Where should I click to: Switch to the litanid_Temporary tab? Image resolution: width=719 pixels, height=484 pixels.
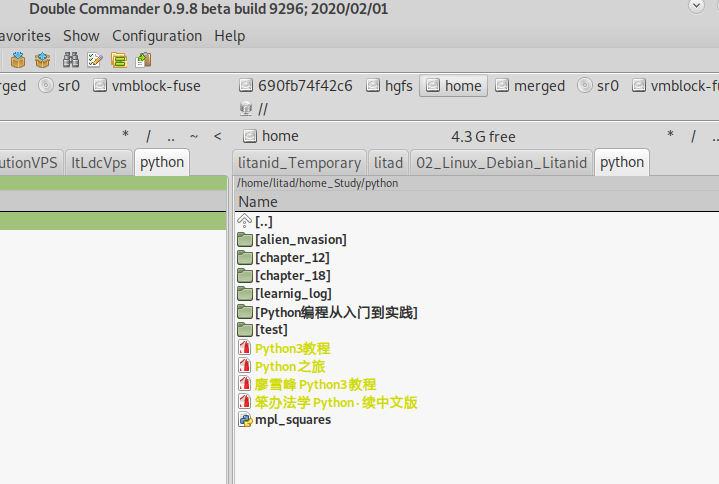coord(299,163)
